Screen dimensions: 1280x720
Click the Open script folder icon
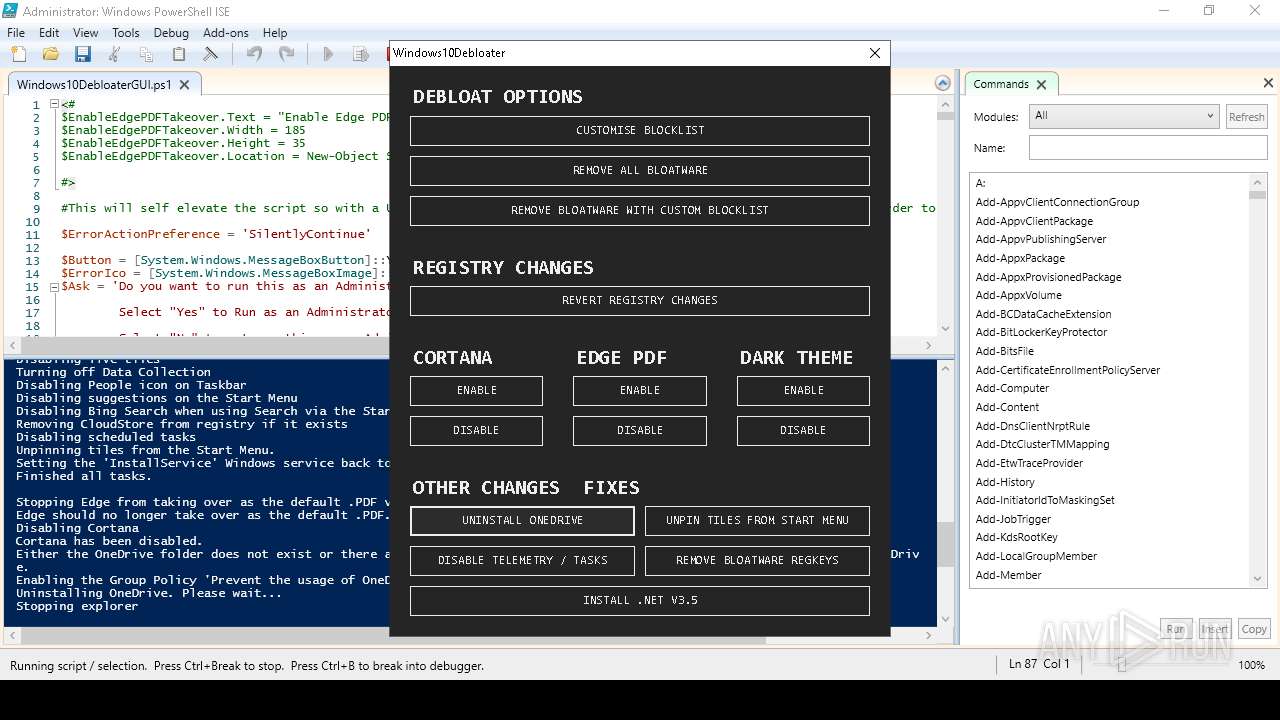[x=51, y=54]
